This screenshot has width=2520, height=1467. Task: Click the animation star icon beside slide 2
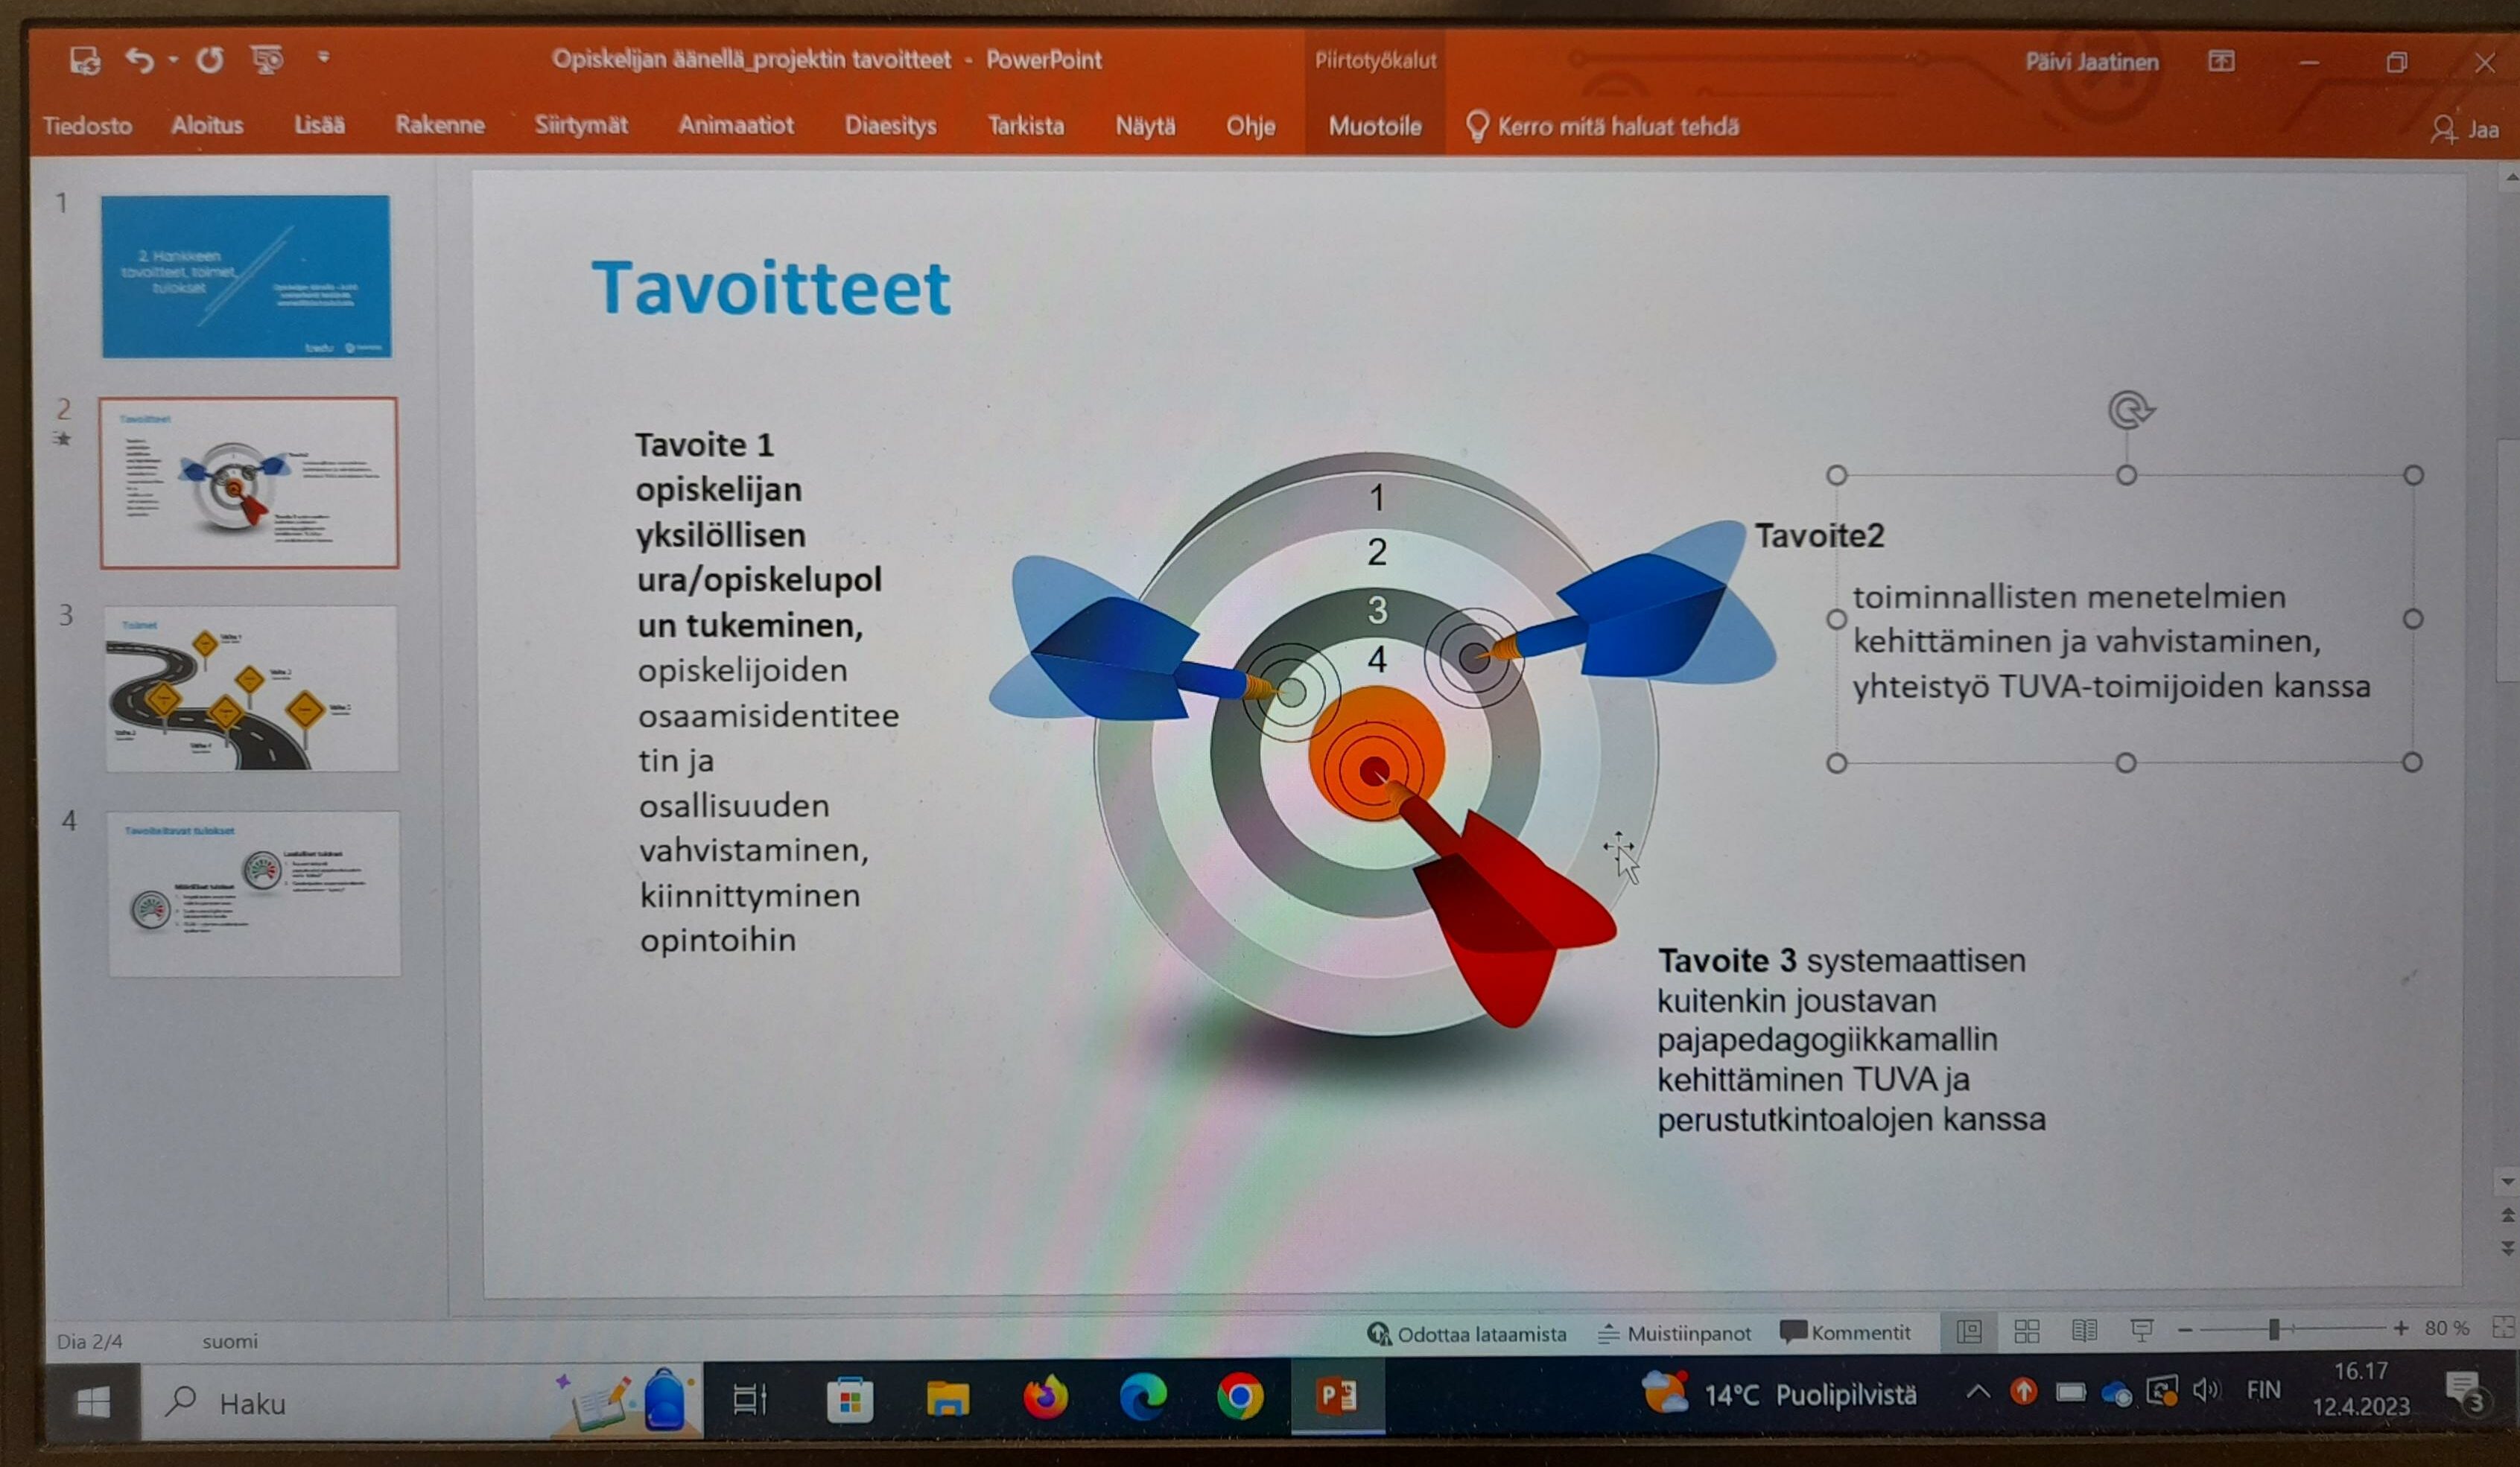pyautogui.click(x=63, y=439)
